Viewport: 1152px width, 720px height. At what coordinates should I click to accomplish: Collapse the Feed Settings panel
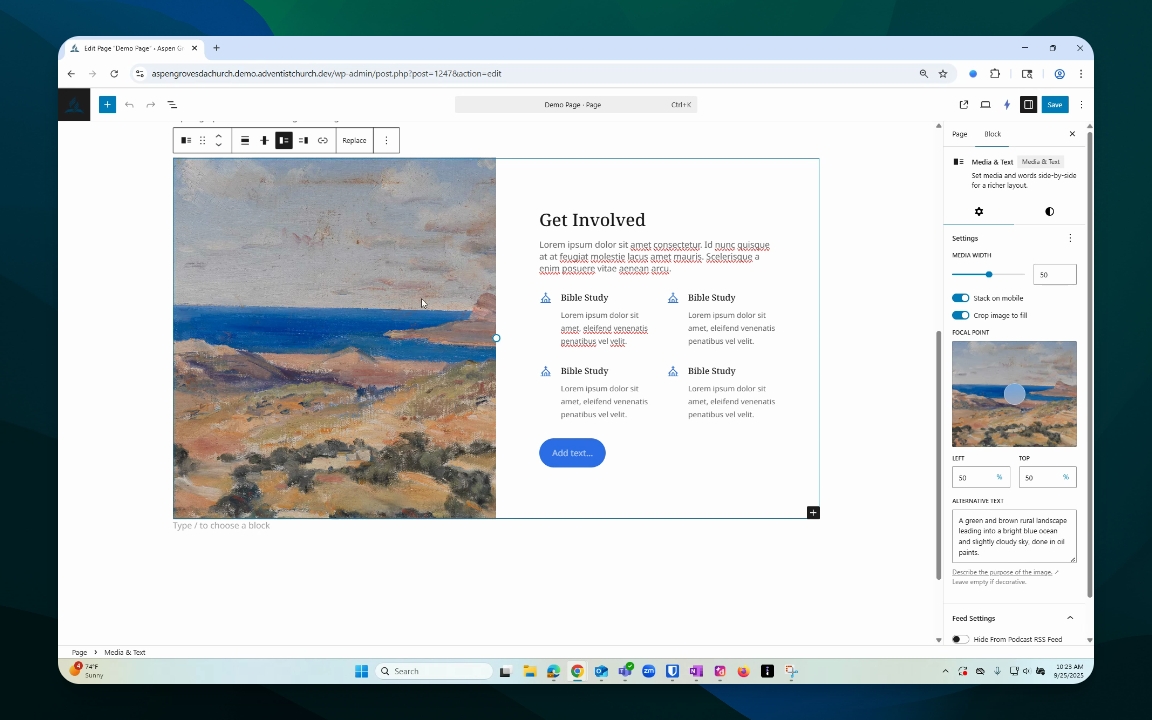click(1070, 618)
